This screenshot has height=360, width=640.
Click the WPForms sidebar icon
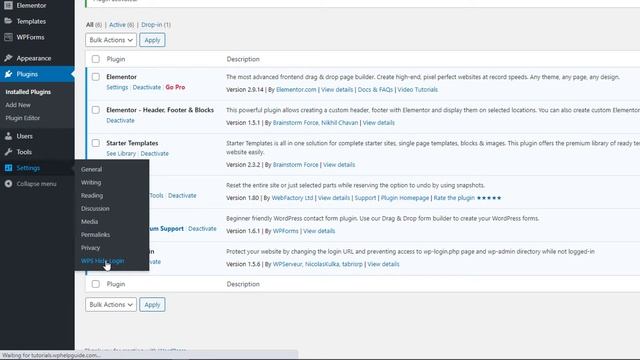[8, 37]
